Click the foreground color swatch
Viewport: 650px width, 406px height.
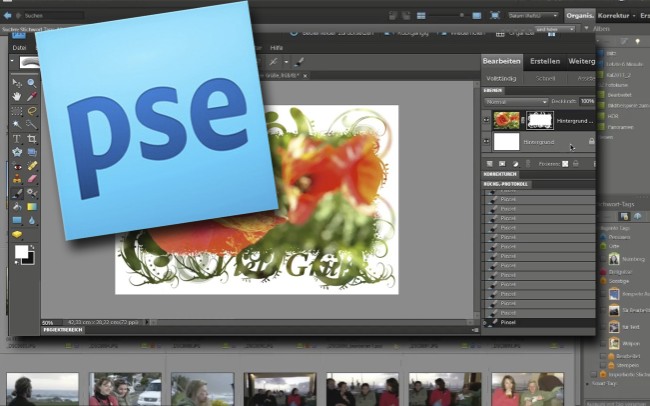21,252
